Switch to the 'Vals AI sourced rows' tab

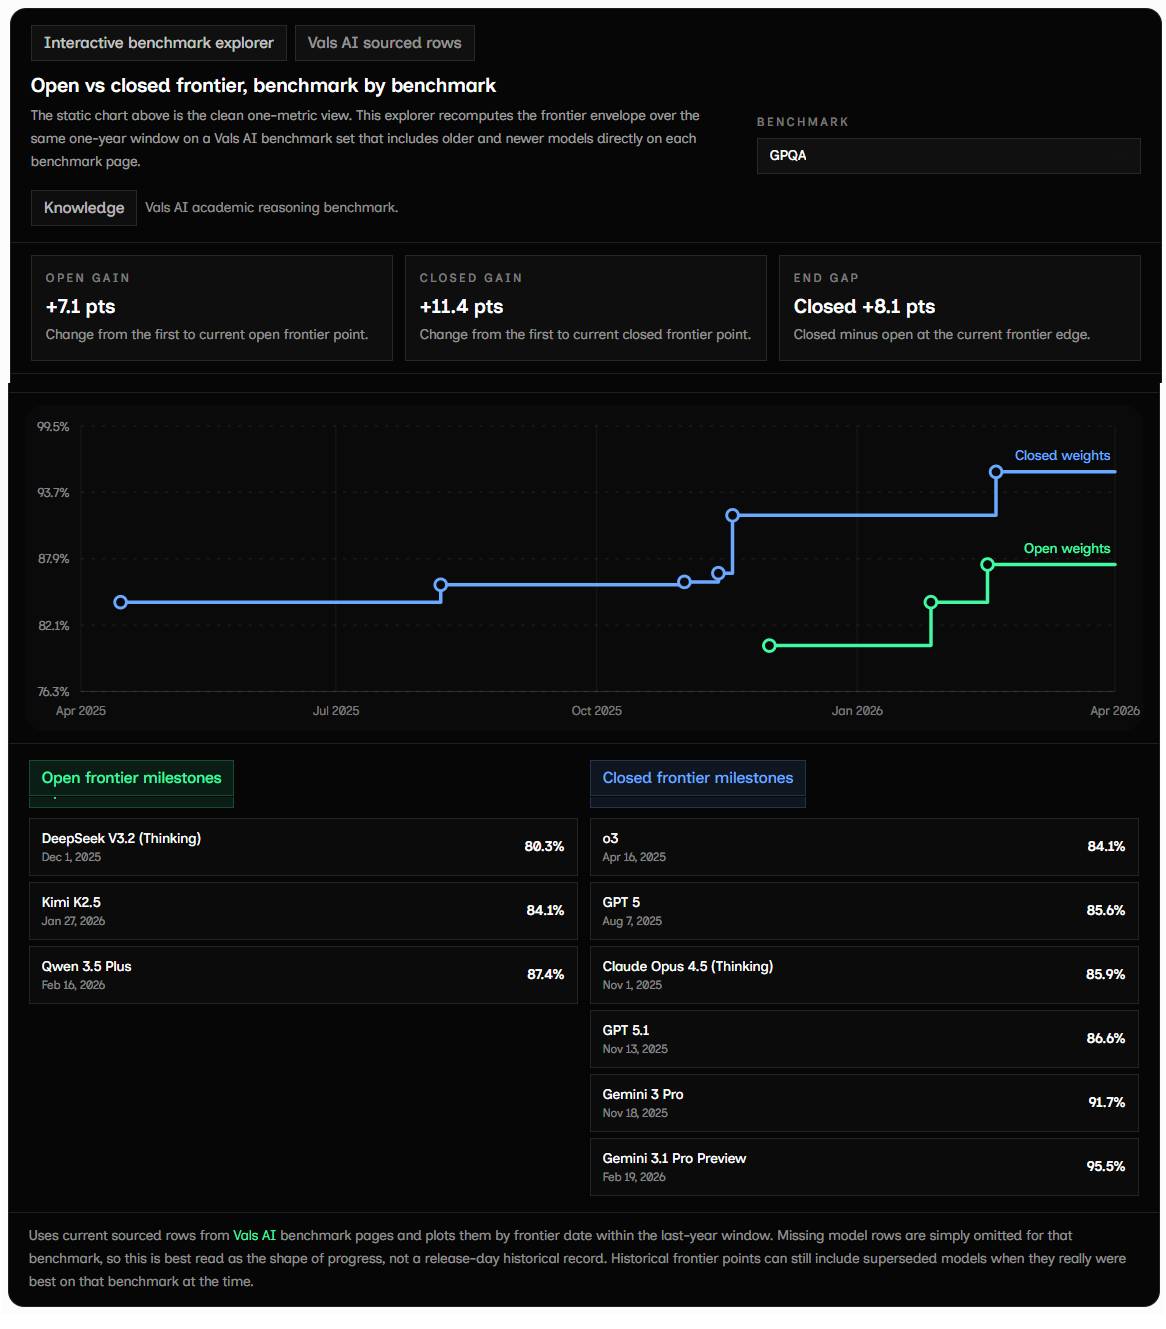[x=384, y=43]
